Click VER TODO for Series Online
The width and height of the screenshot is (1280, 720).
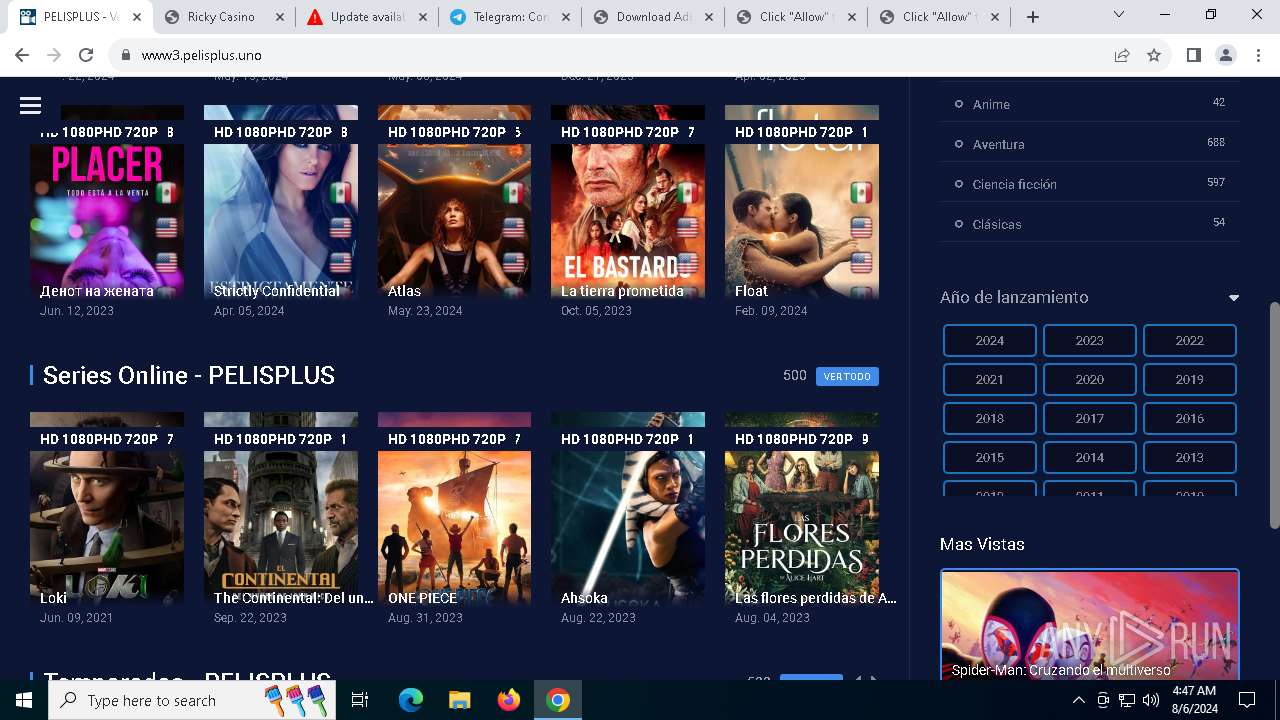tap(847, 376)
